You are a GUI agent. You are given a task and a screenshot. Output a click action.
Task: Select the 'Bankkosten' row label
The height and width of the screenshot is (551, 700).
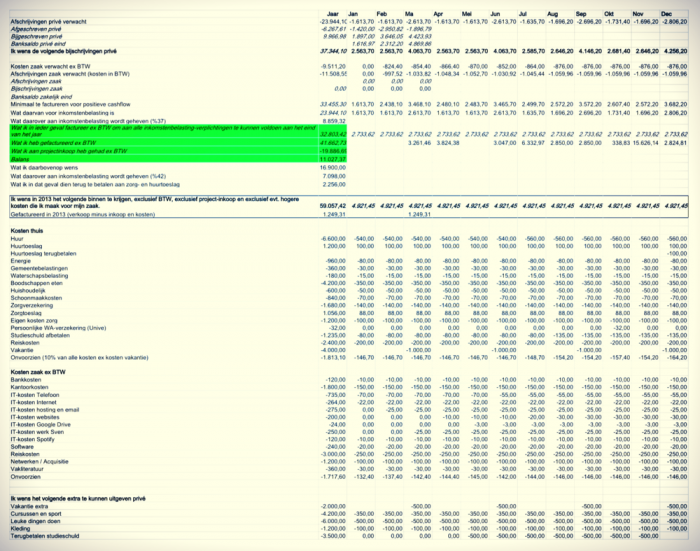point(26,380)
